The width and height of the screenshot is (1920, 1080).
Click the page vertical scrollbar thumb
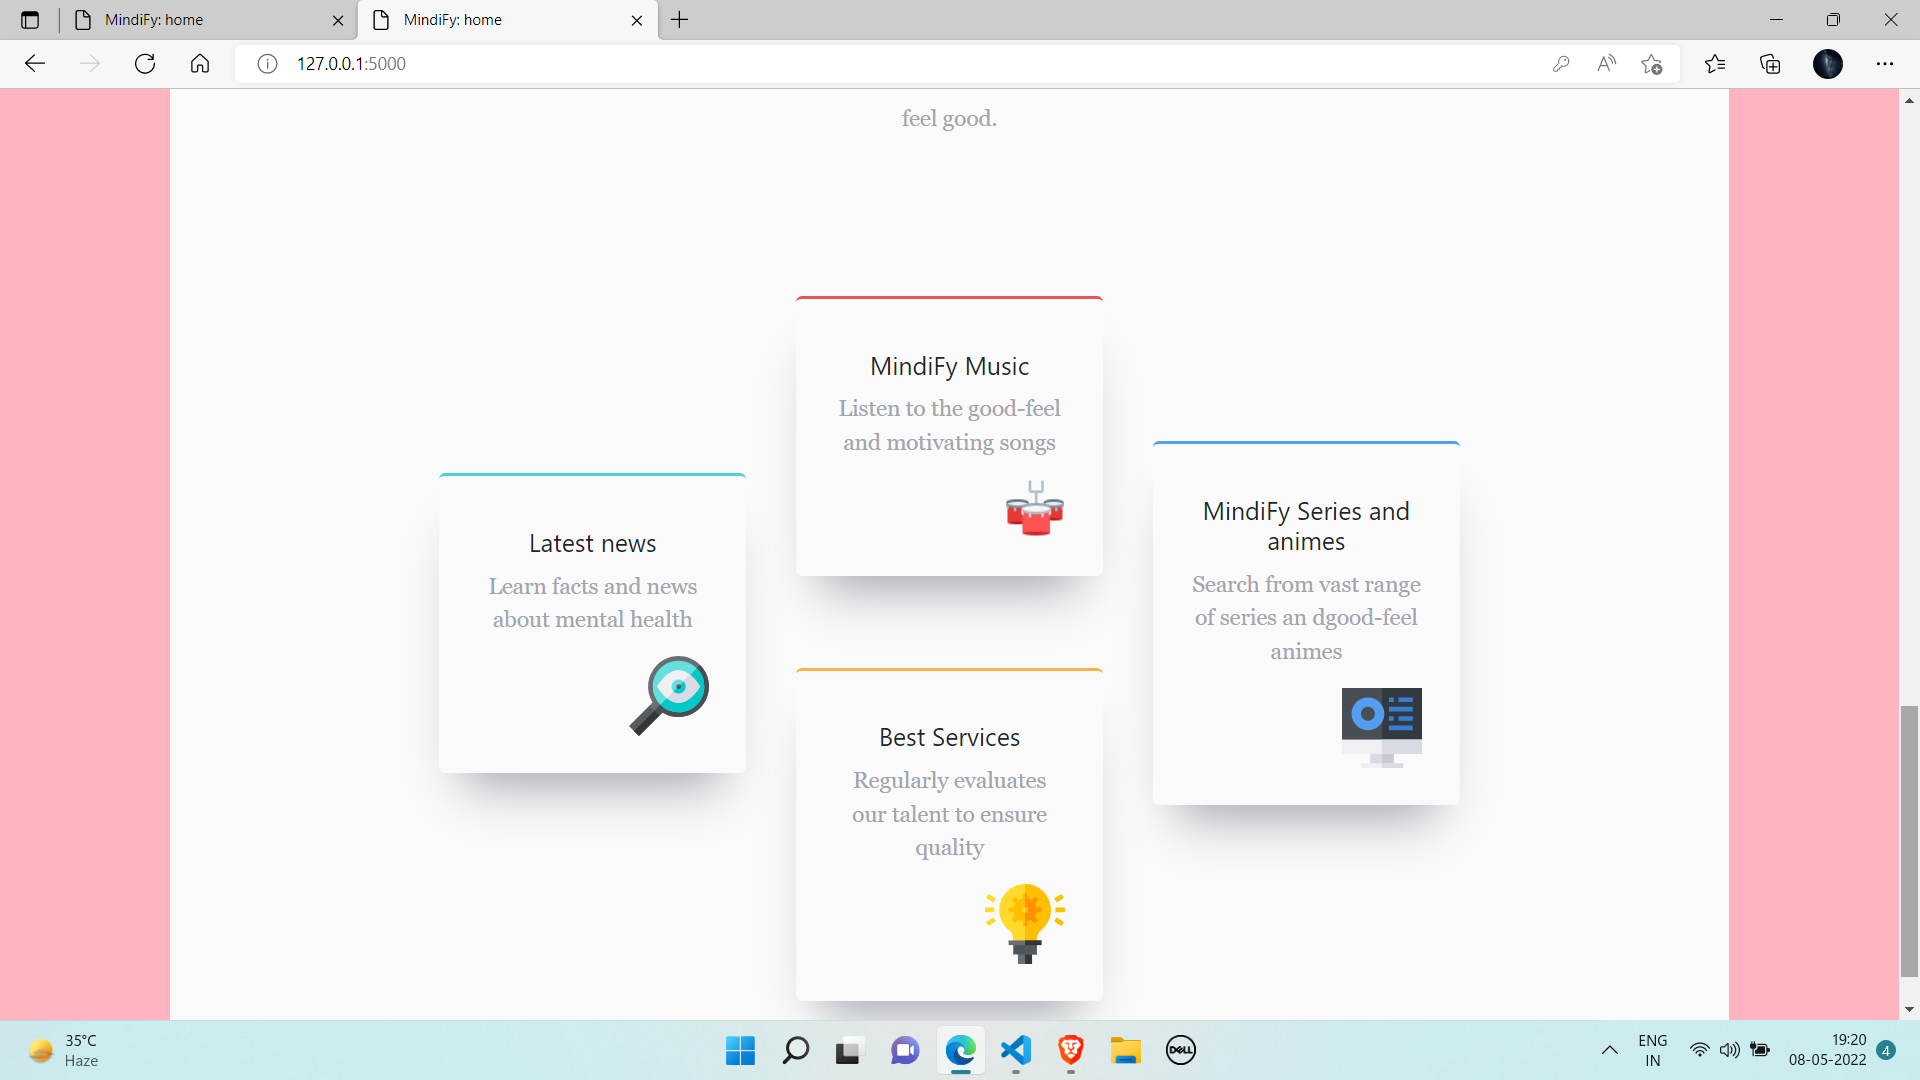point(1909,840)
